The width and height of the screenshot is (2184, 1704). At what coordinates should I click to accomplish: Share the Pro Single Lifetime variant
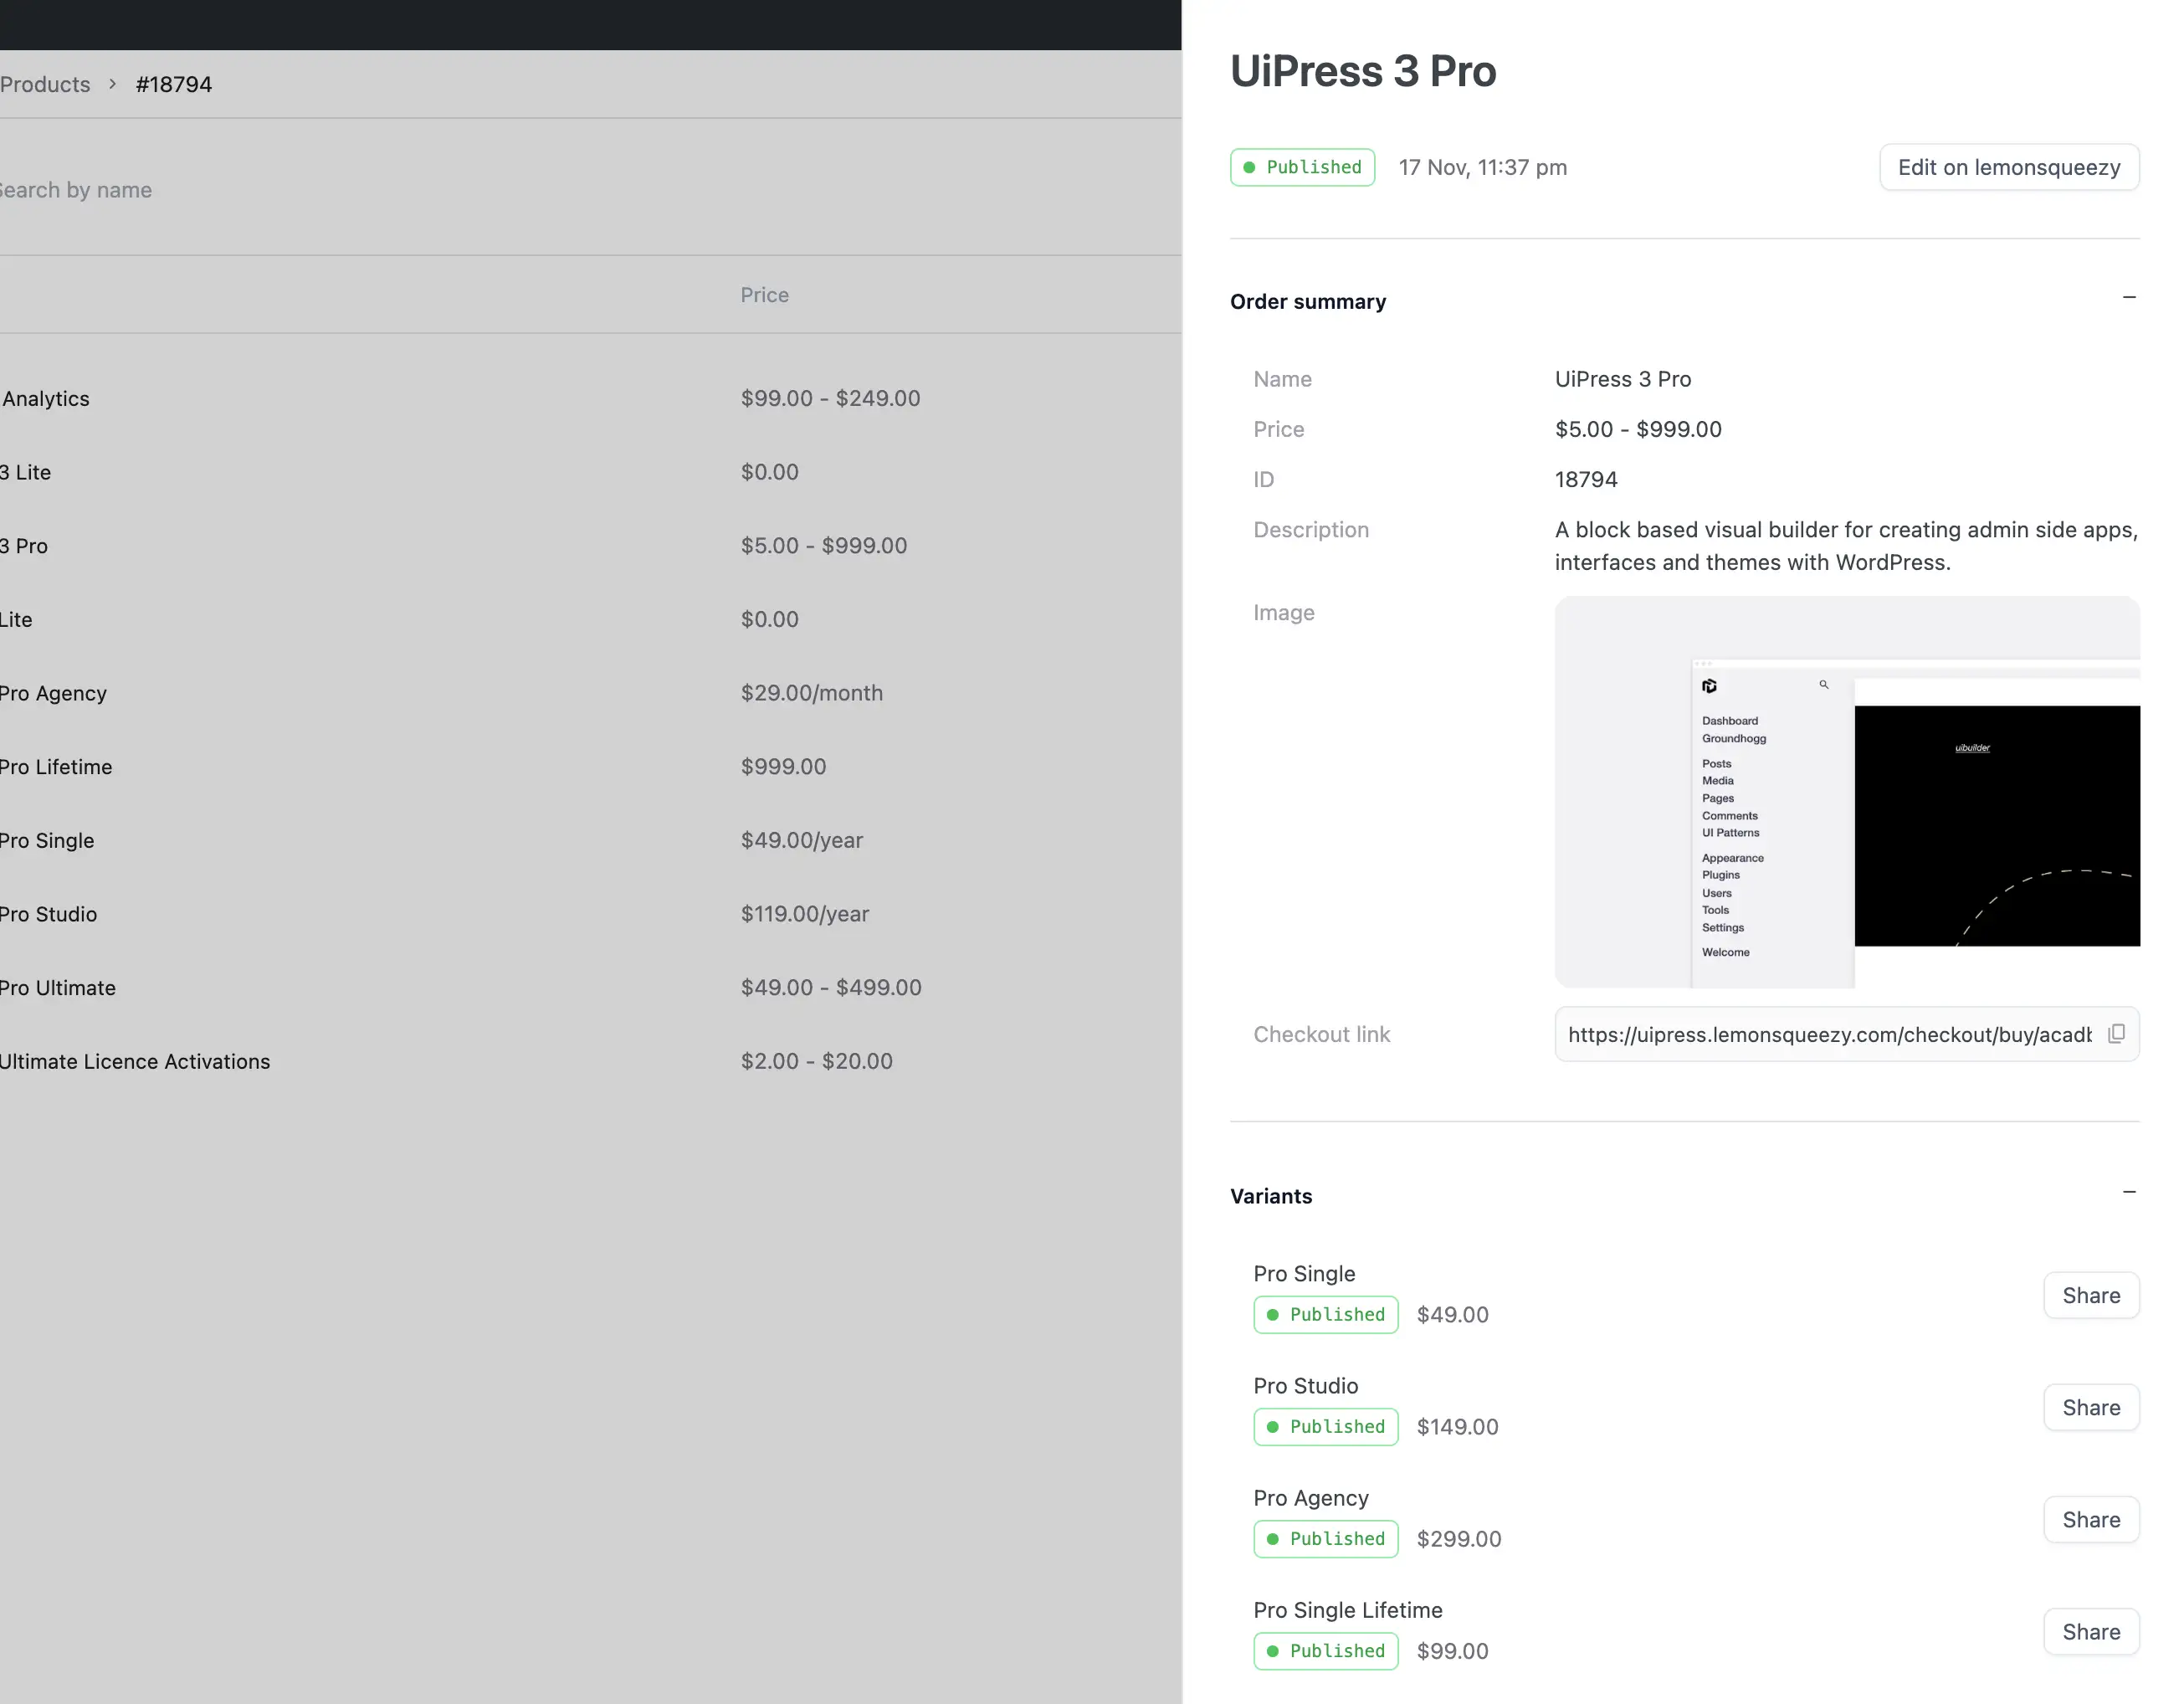coord(2090,1631)
